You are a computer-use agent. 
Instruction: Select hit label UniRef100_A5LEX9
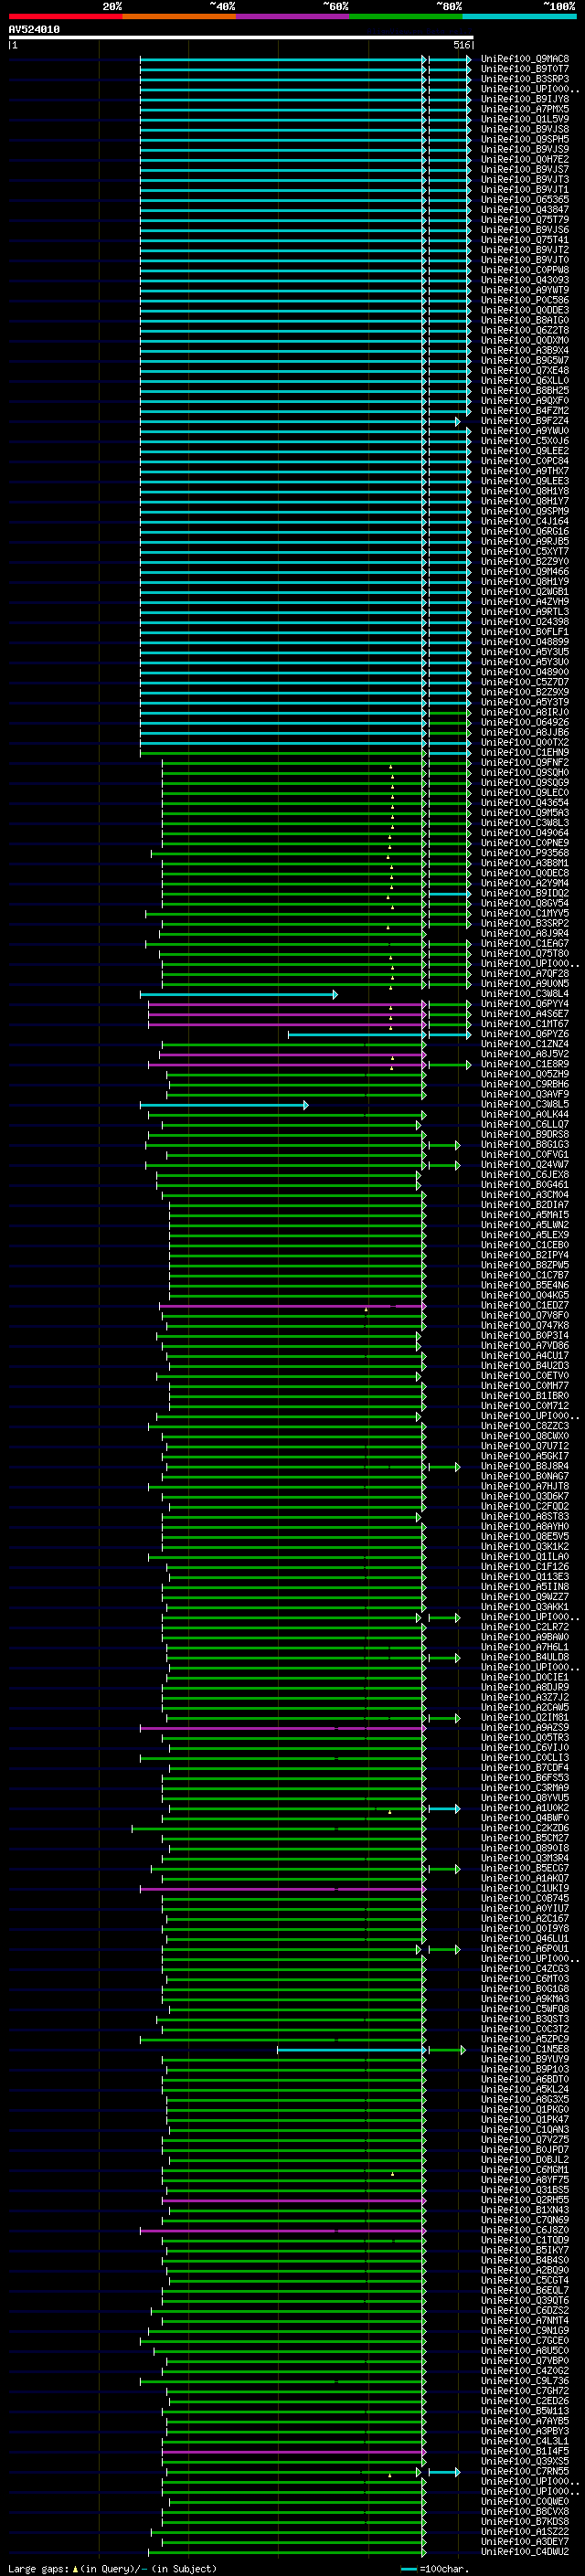click(525, 1235)
